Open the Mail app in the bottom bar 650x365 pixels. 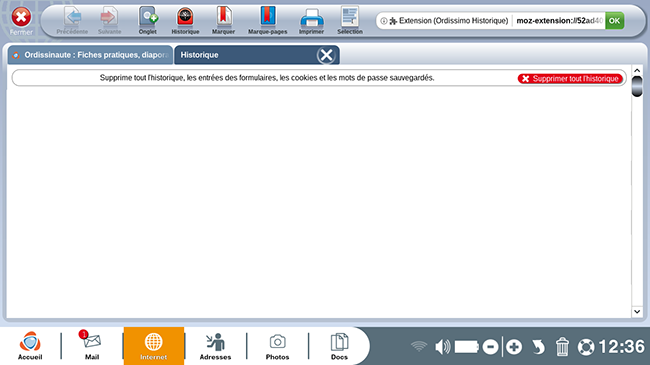tap(92, 345)
